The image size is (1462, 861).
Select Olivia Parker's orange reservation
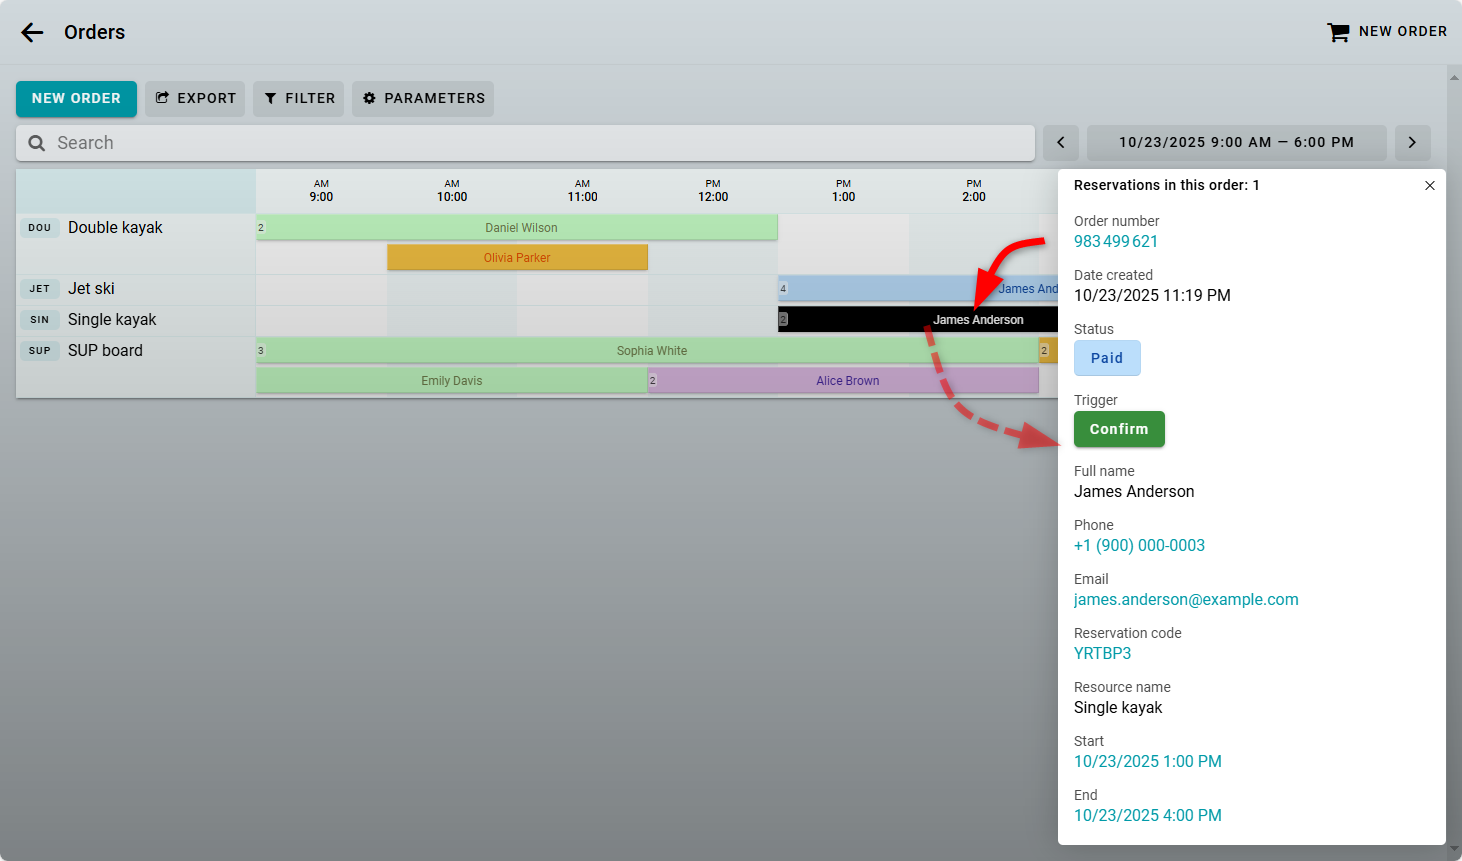[517, 258]
